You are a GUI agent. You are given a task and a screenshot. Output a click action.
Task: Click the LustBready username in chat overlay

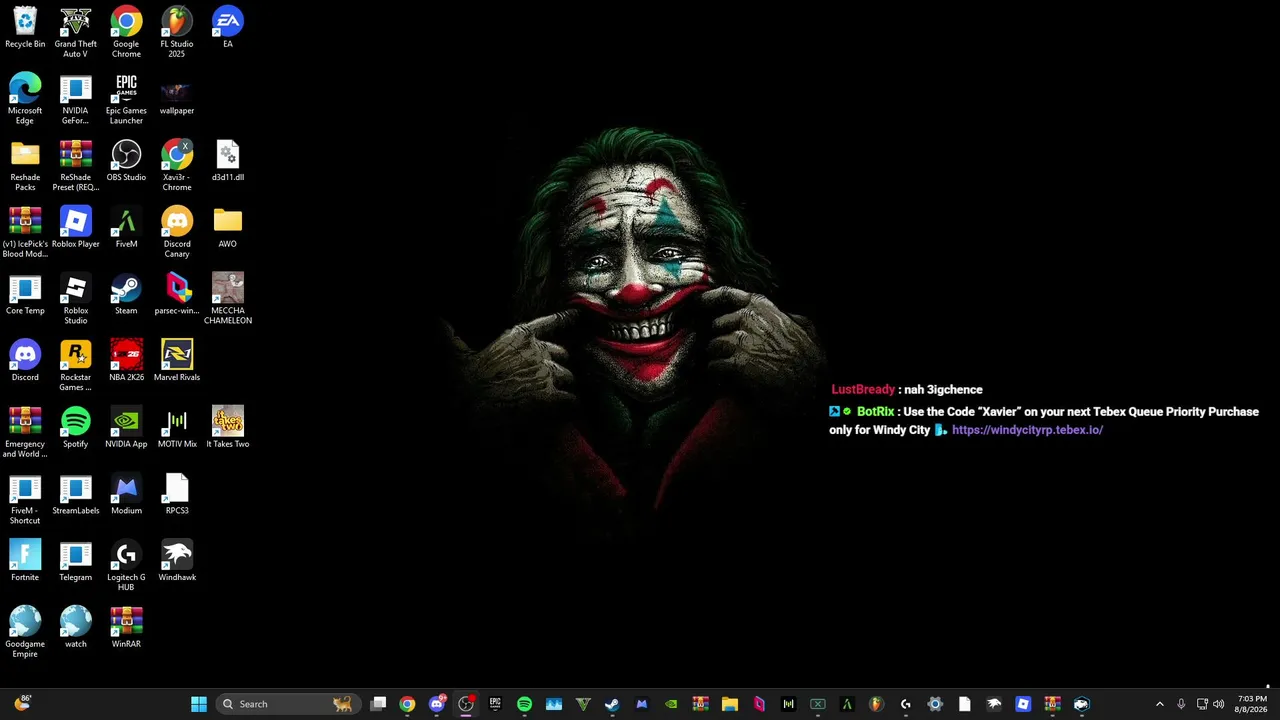[863, 390]
